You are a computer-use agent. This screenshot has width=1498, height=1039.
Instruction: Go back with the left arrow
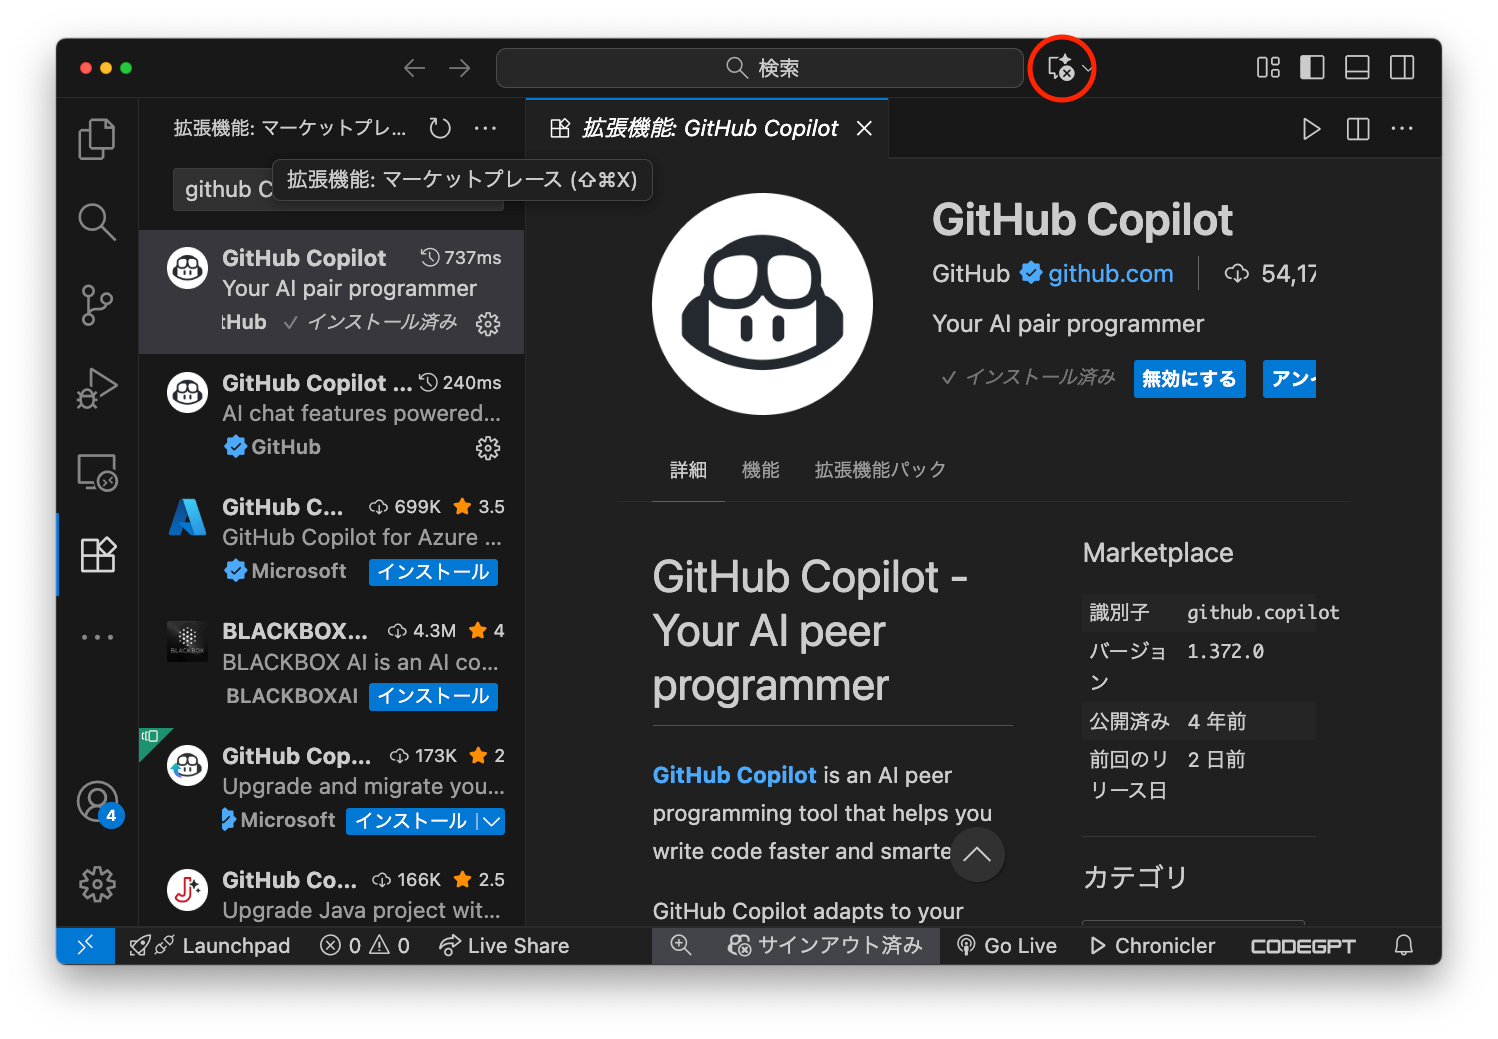(414, 68)
